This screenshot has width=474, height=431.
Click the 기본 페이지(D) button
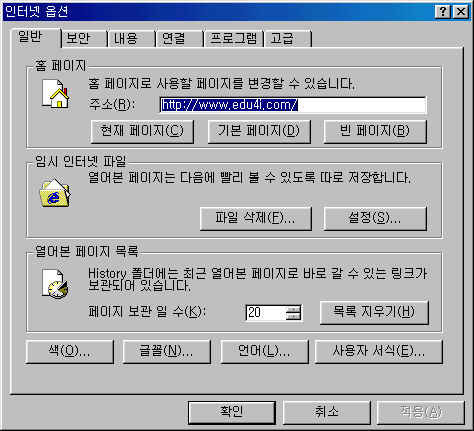click(259, 132)
